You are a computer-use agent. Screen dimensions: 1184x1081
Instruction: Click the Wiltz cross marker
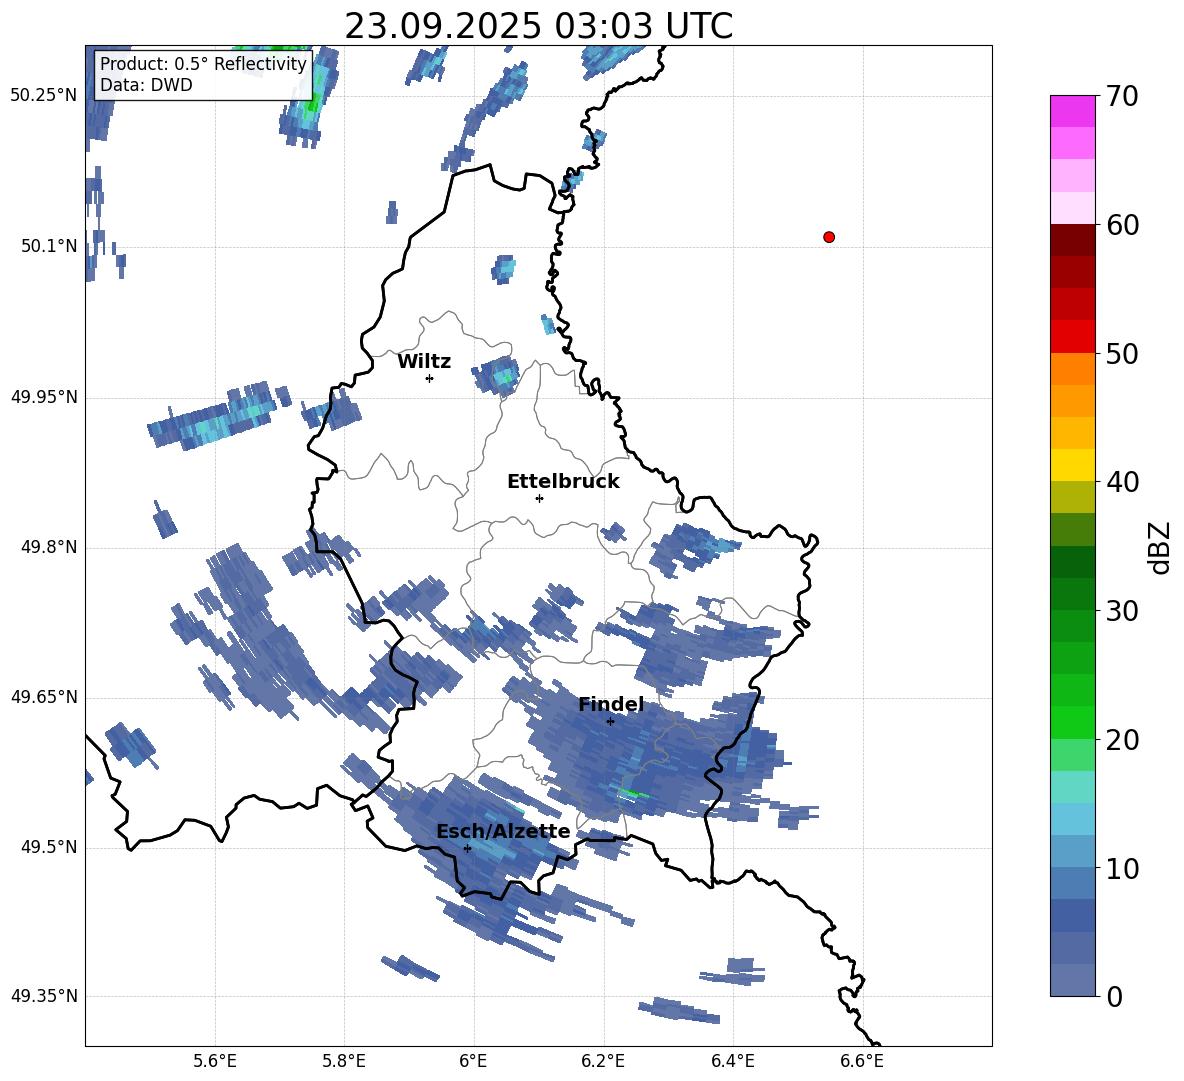coord(429,378)
